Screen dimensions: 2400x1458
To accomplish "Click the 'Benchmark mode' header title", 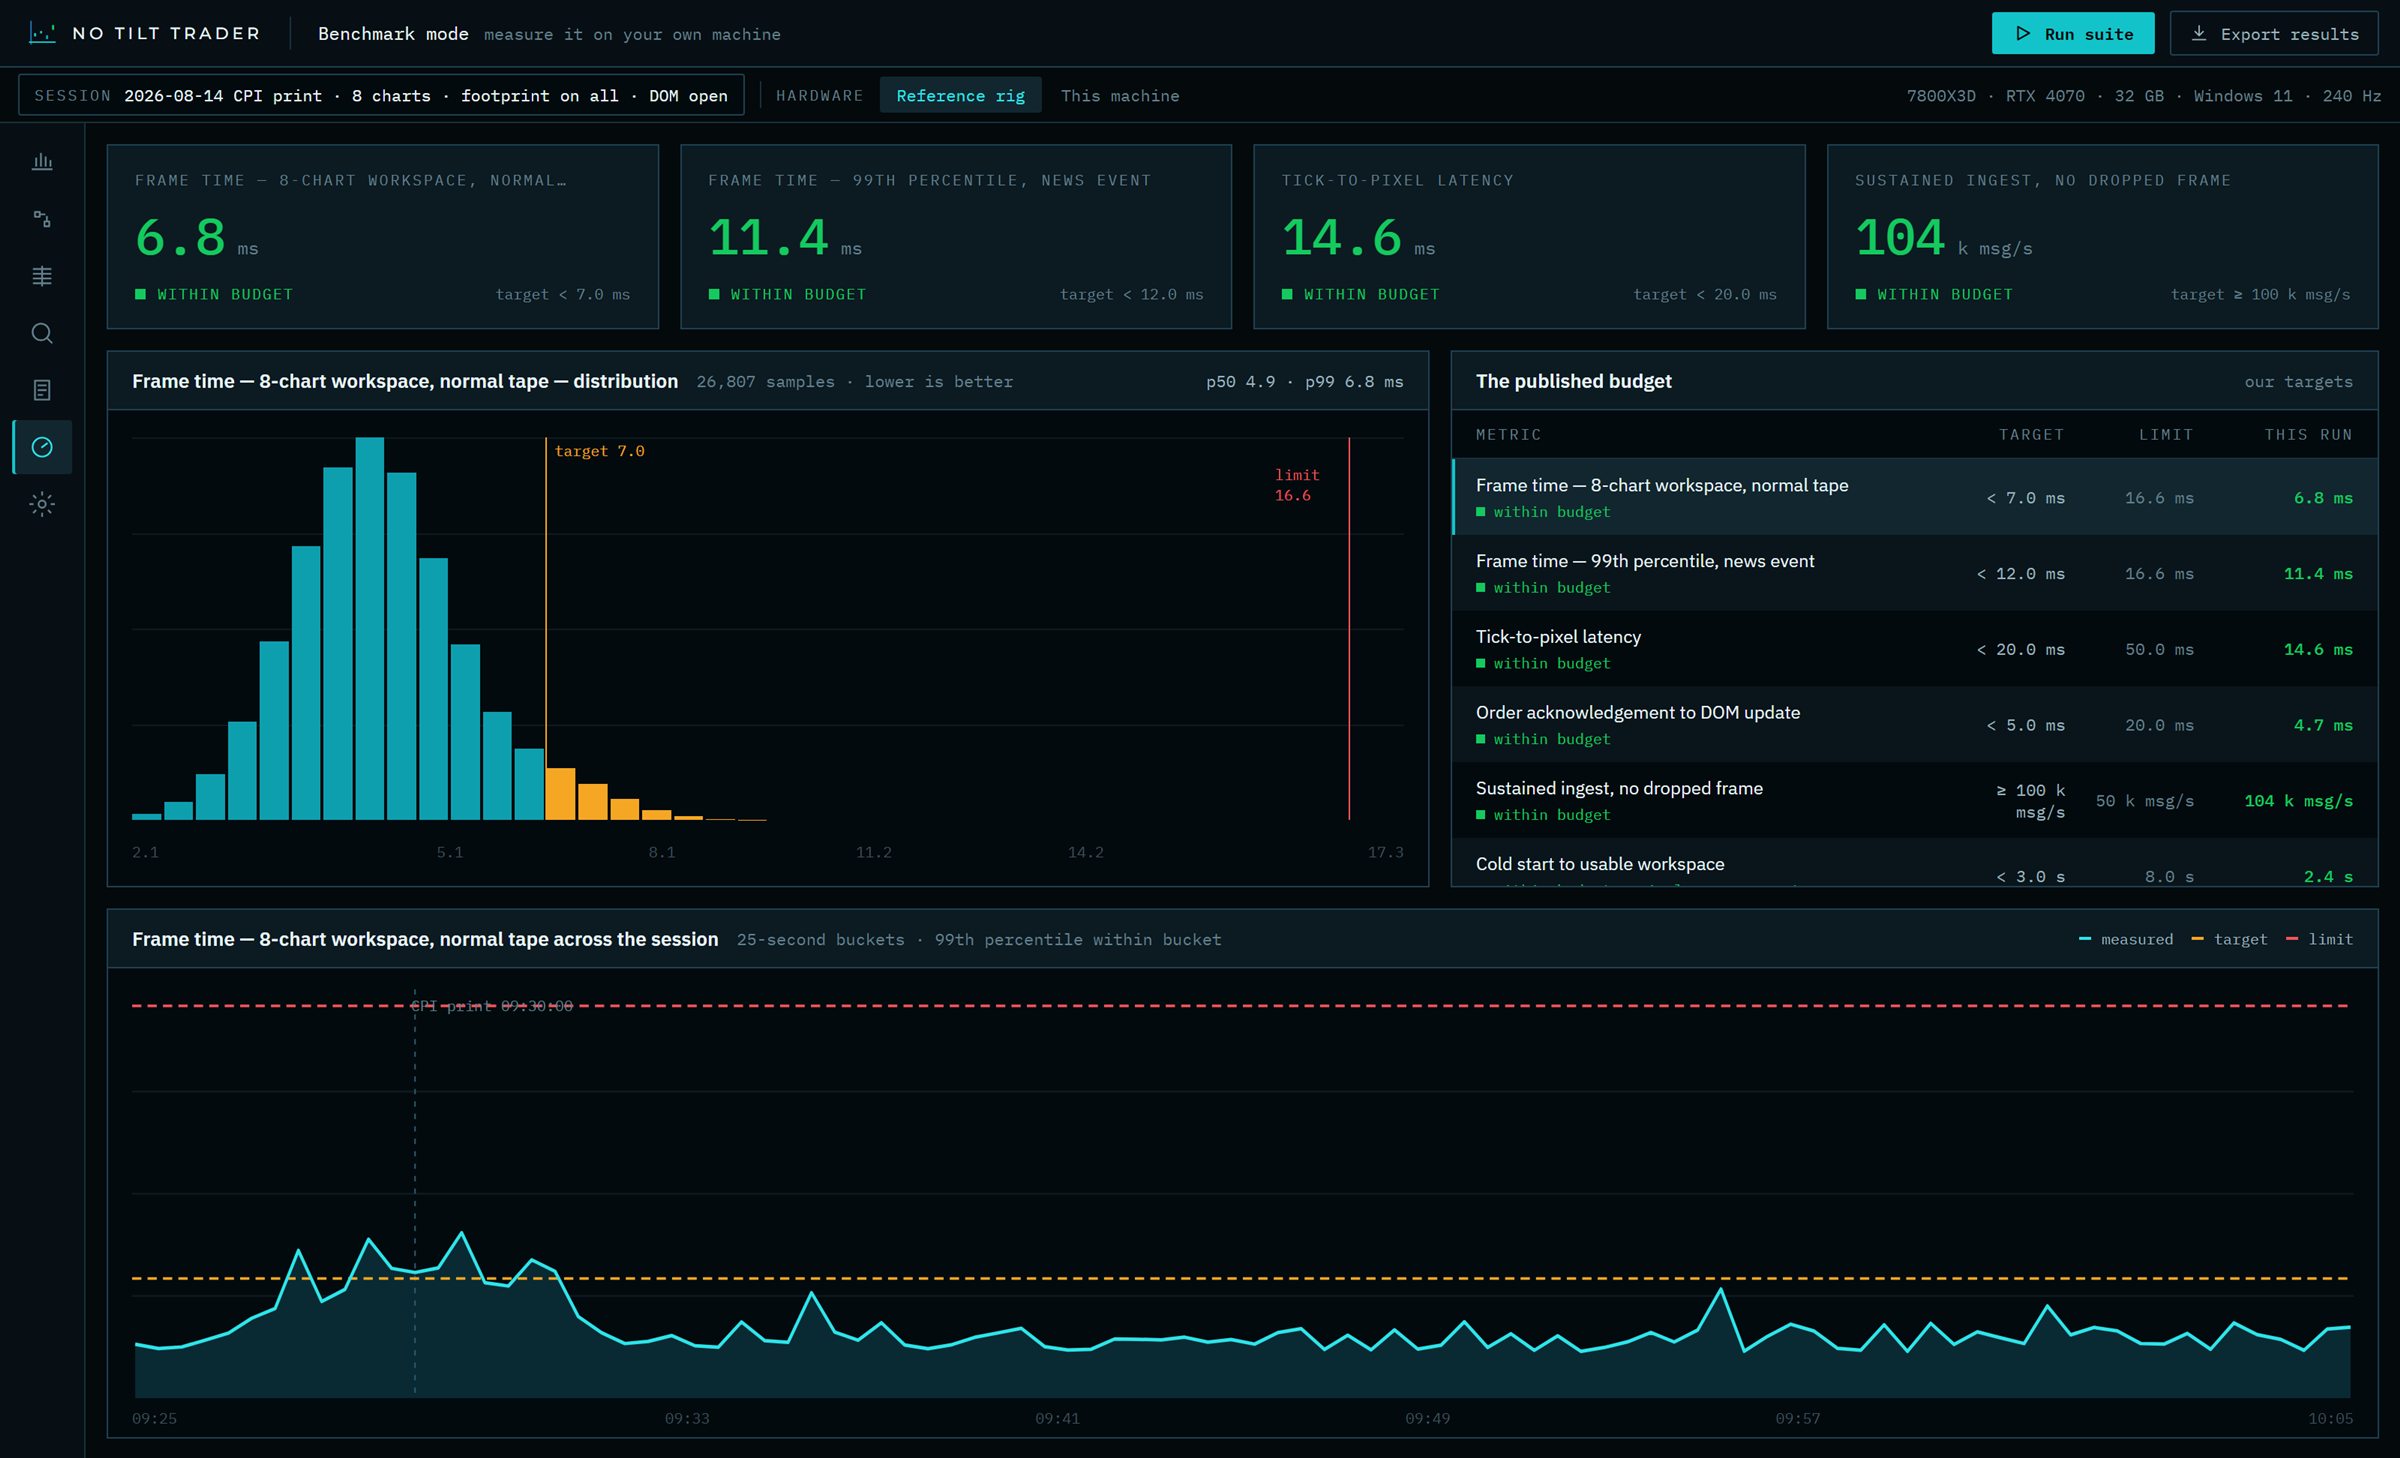I will click(x=393, y=33).
